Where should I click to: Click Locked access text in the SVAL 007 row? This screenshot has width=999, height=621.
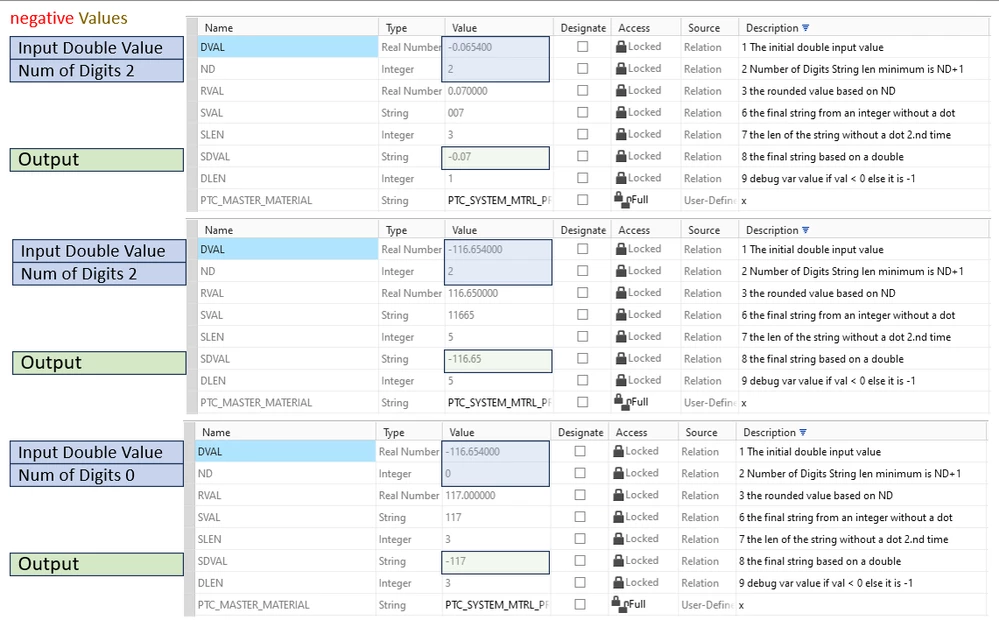pyautogui.click(x=644, y=112)
